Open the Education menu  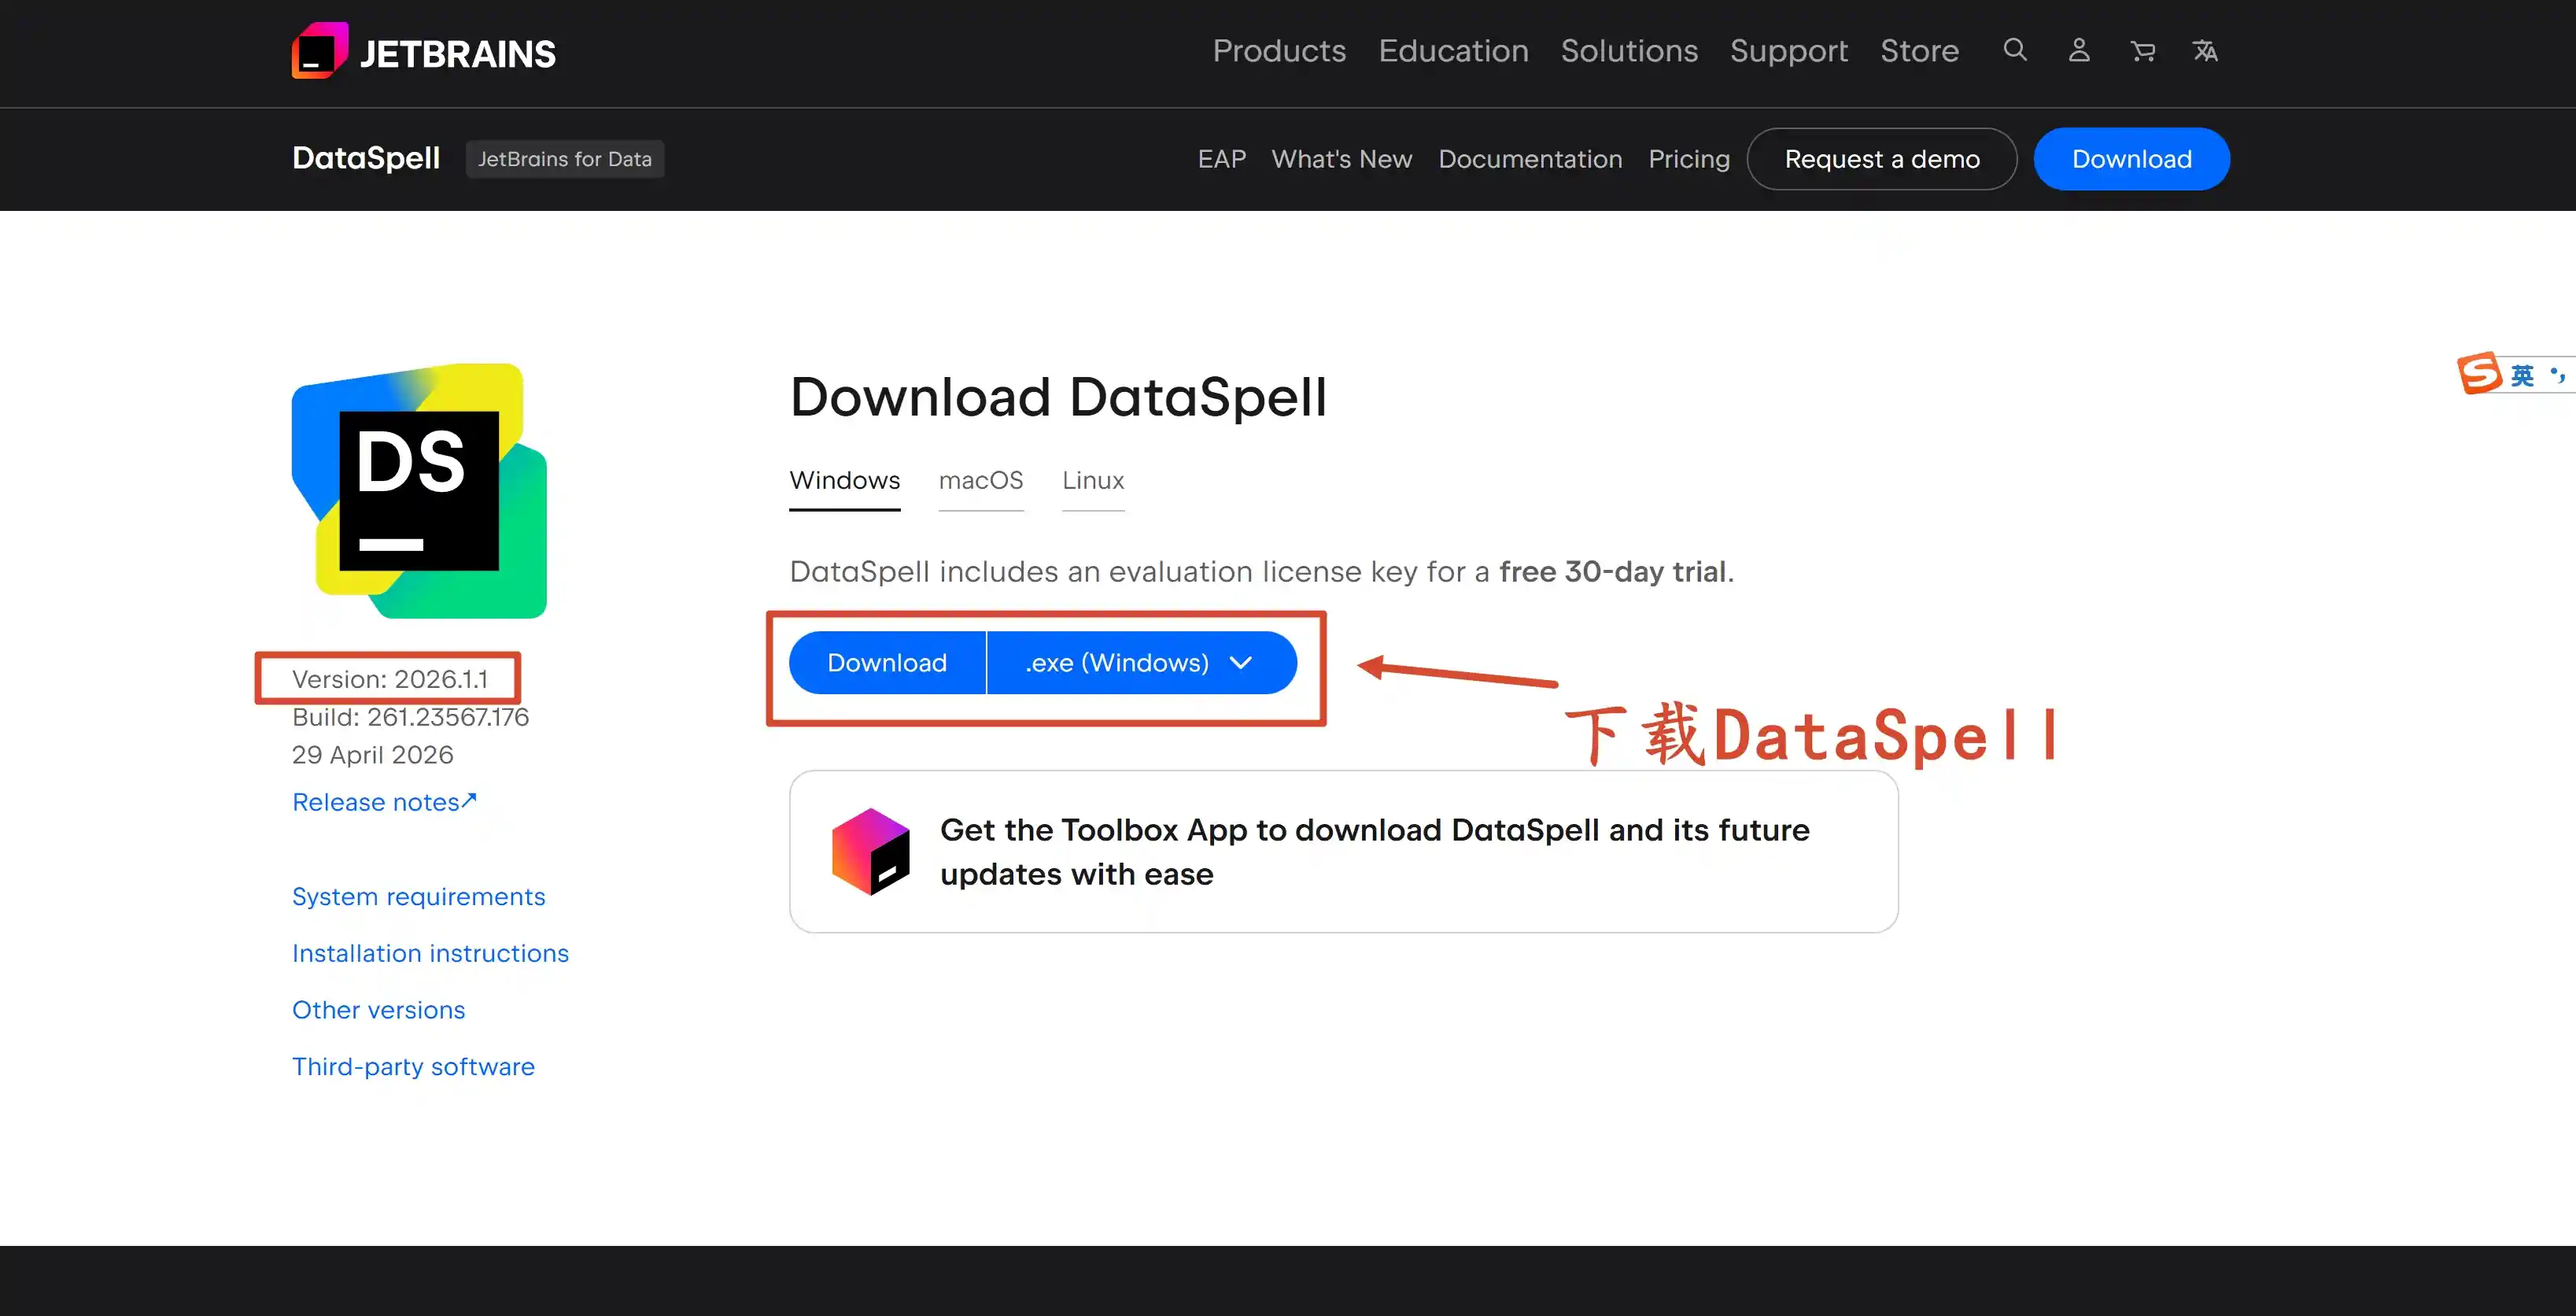coord(1453,51)
